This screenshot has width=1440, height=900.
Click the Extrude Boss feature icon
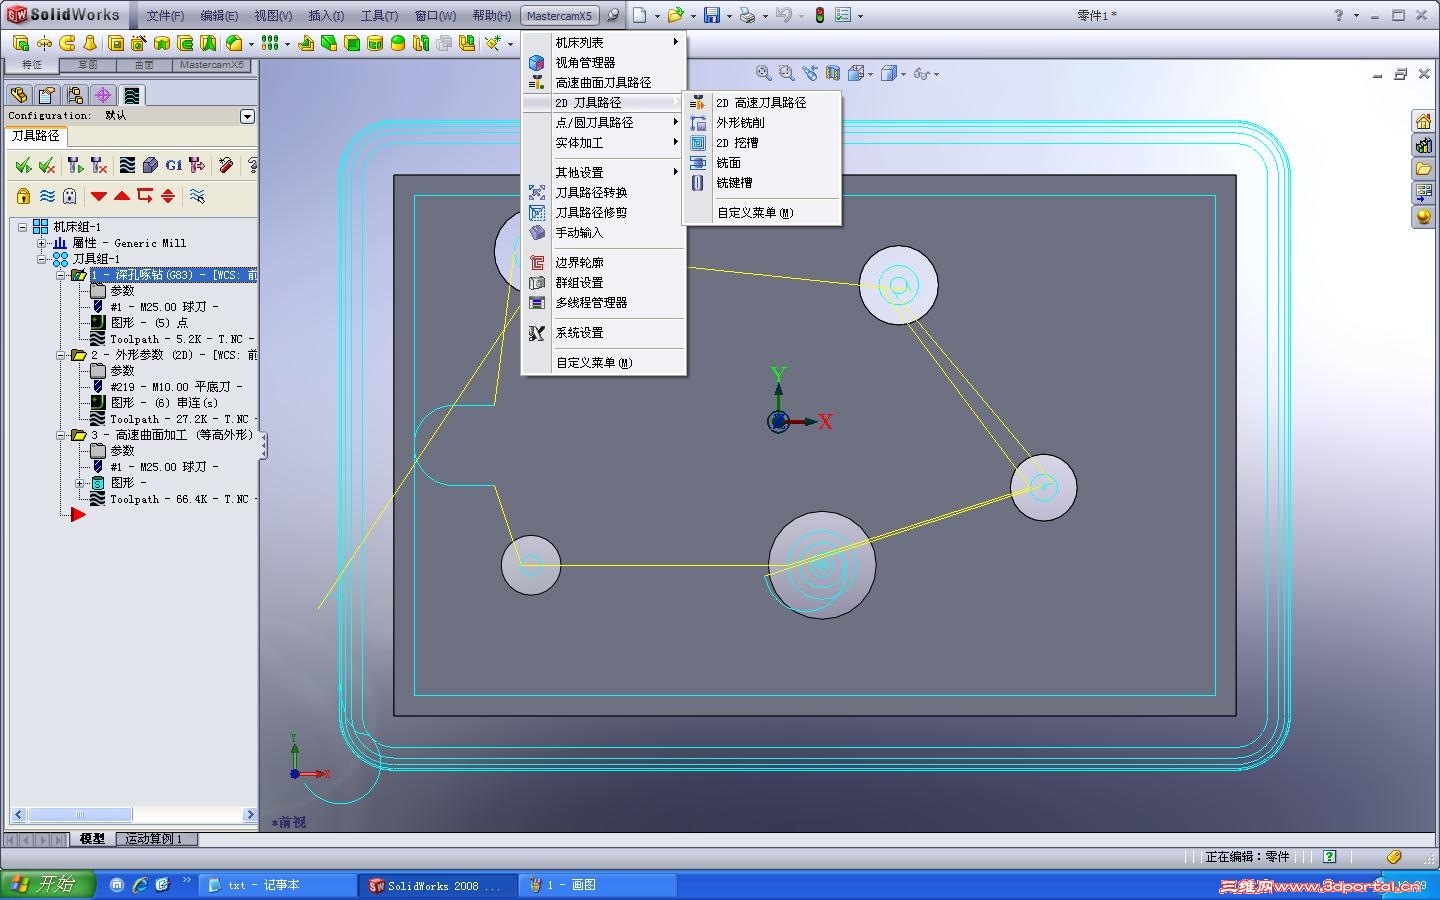(21, 43)
